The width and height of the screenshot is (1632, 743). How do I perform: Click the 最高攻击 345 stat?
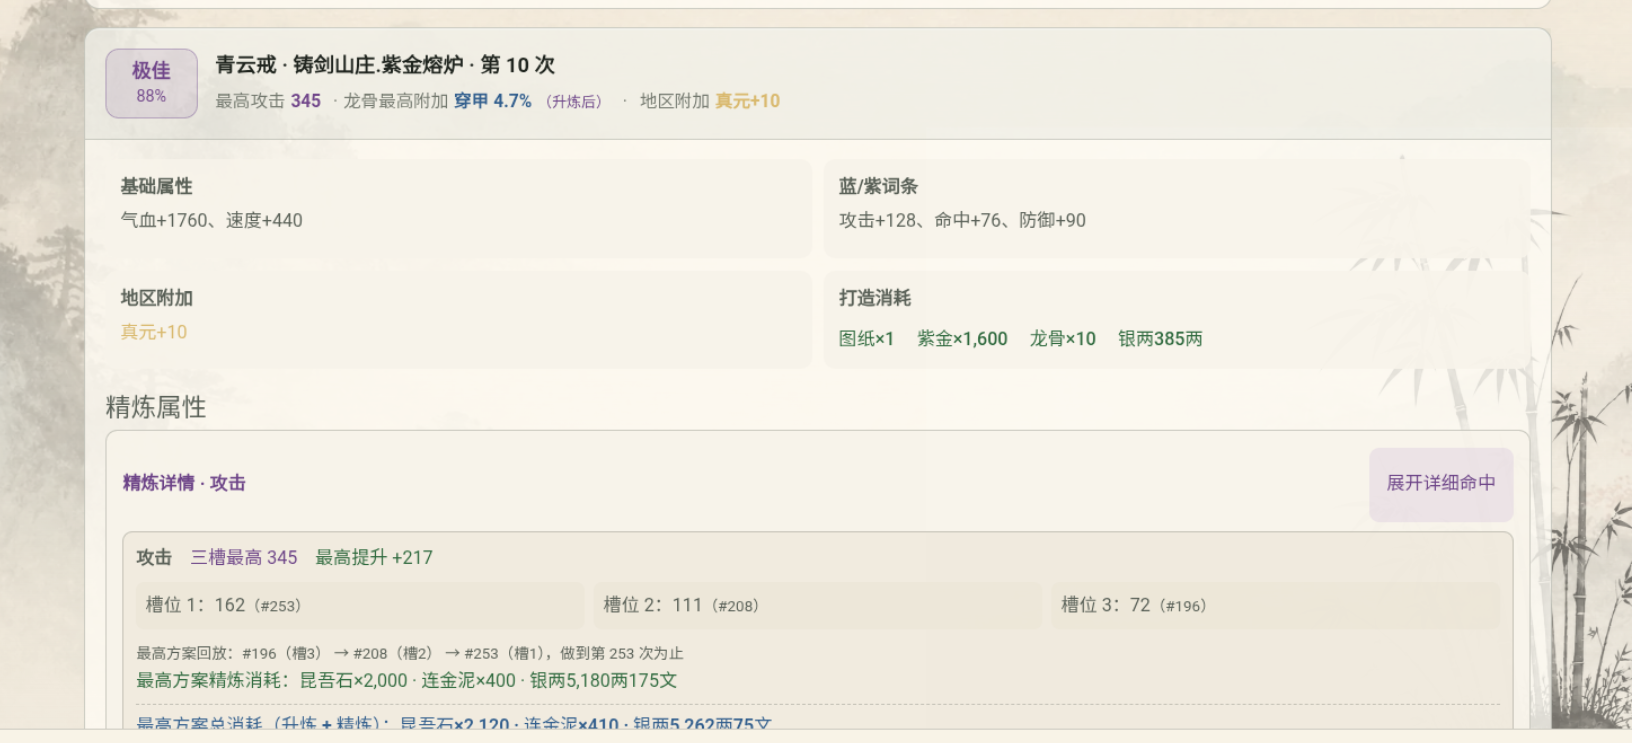point(268,101)
